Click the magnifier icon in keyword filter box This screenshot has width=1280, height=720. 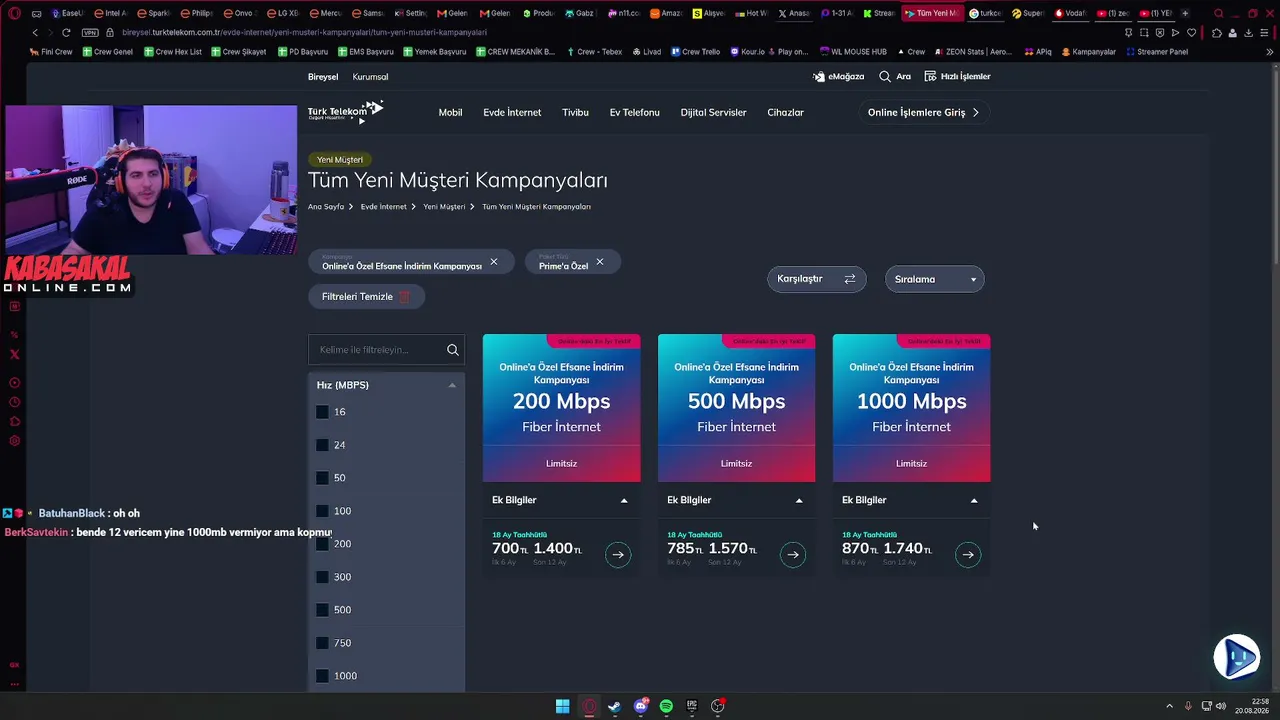point(453,350)
